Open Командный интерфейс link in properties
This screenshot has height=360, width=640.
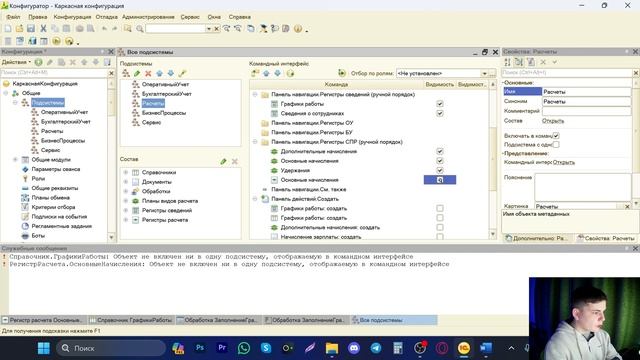tap(564, 162)
